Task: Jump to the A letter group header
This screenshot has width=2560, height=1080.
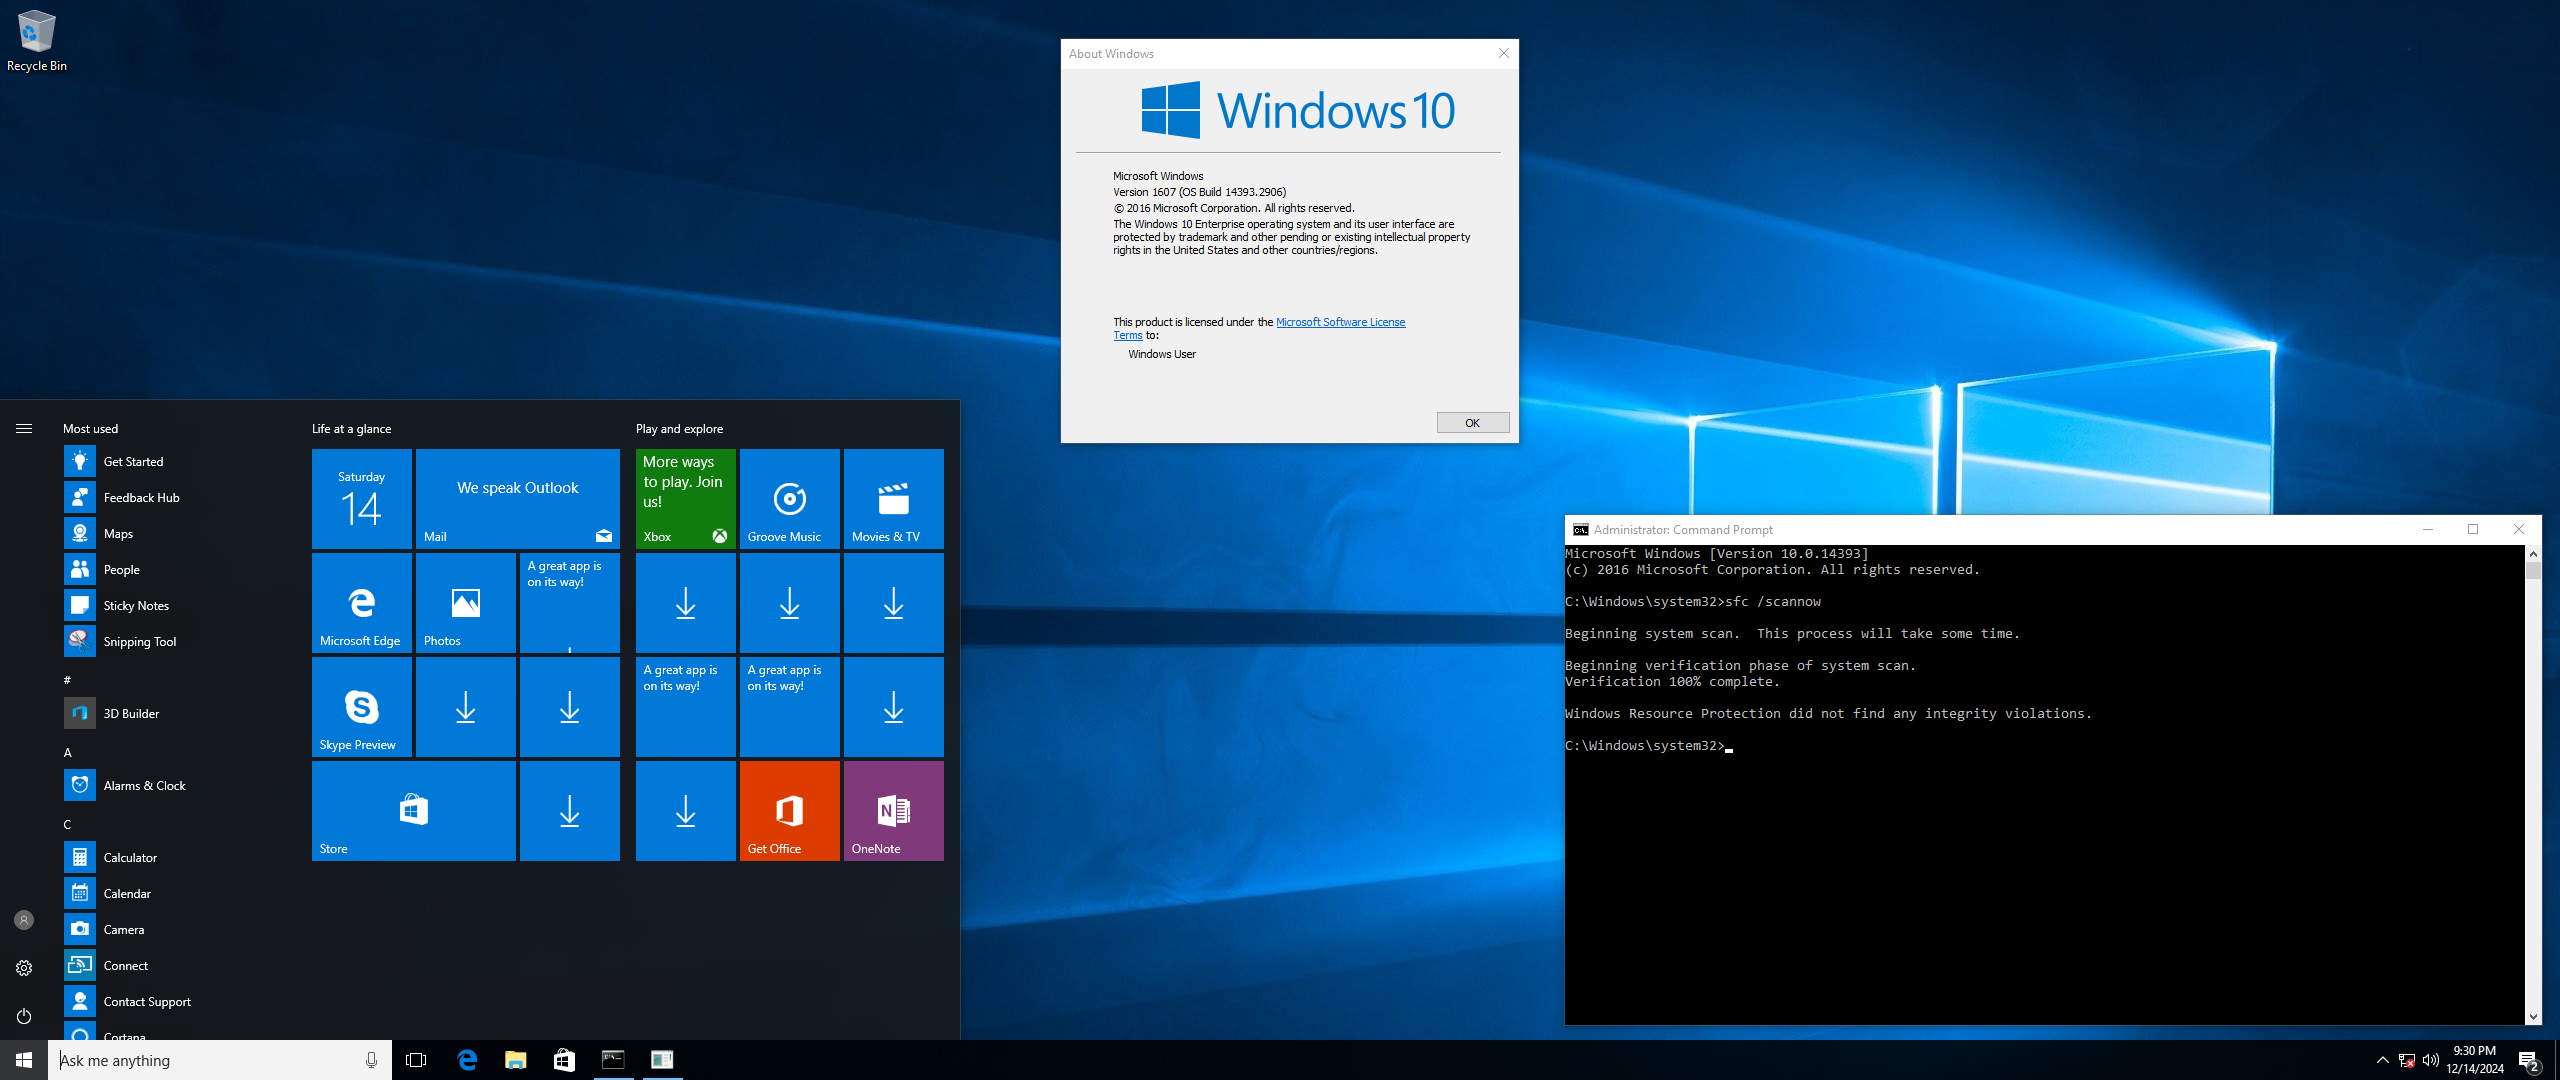Action: tap(67, 752)
